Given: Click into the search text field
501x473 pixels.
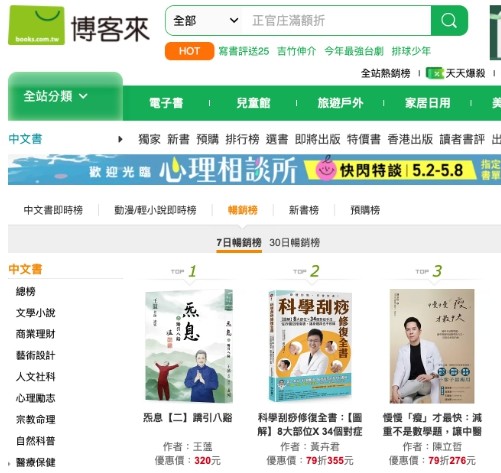Looking at the screenshot, I should click(x=337, y=21).
